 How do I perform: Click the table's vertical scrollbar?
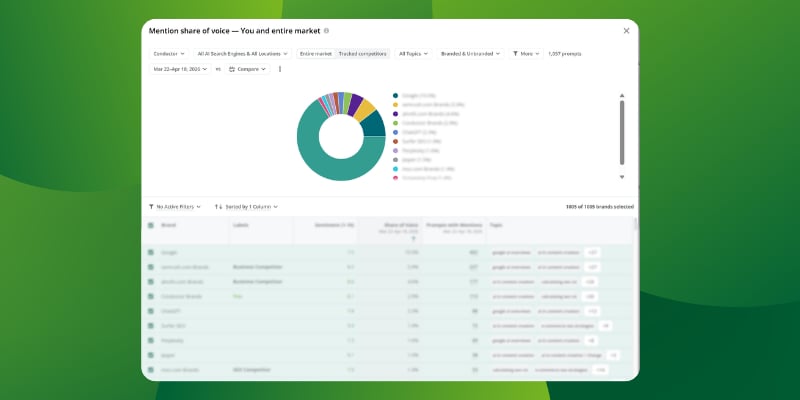coord(635,224)
